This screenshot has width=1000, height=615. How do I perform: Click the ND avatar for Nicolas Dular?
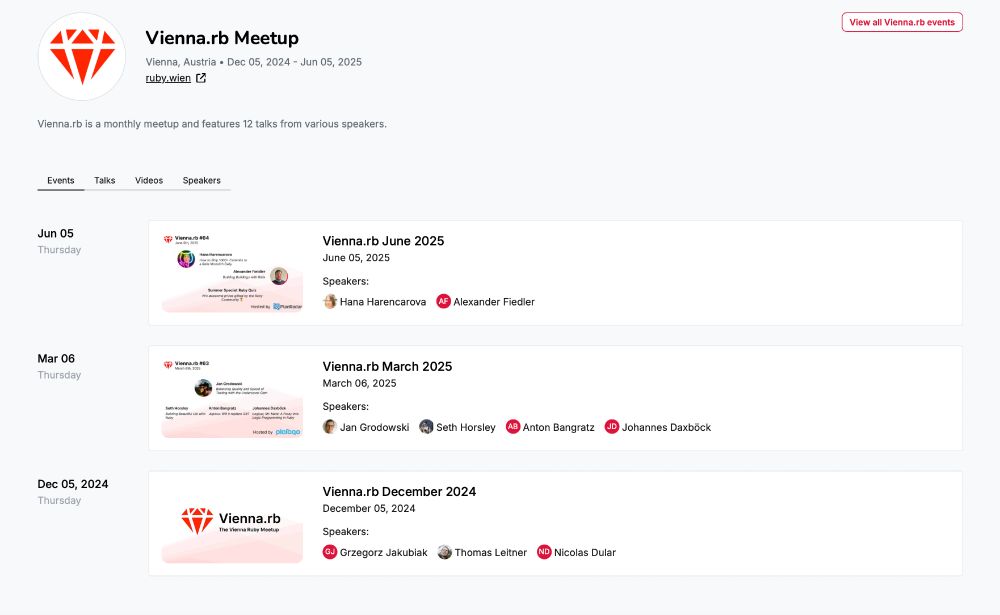pyautogui.click(x=544, y=552)
